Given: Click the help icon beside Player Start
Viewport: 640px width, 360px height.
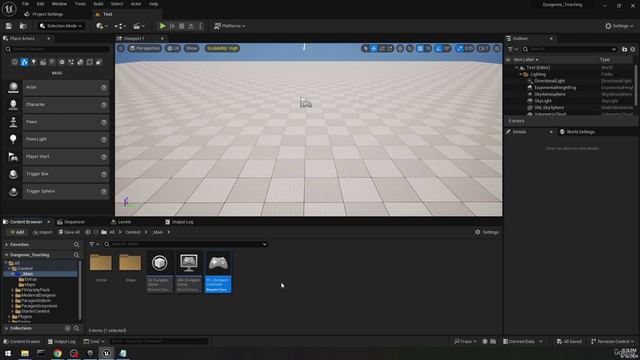Looking at the screenshot, I should (x=104, y=157).
